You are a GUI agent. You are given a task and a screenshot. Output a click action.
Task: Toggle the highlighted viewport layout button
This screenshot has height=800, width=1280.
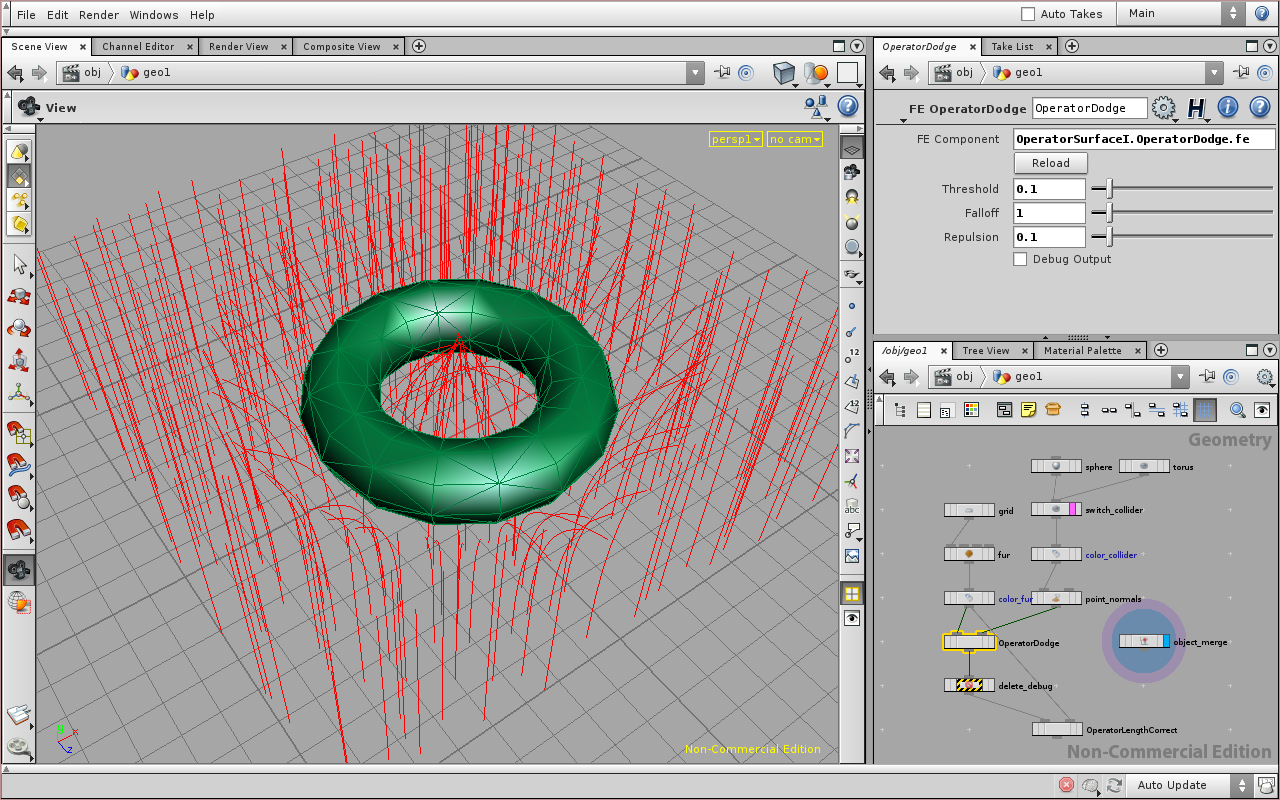pyautogui.click(x=852, y=593)
